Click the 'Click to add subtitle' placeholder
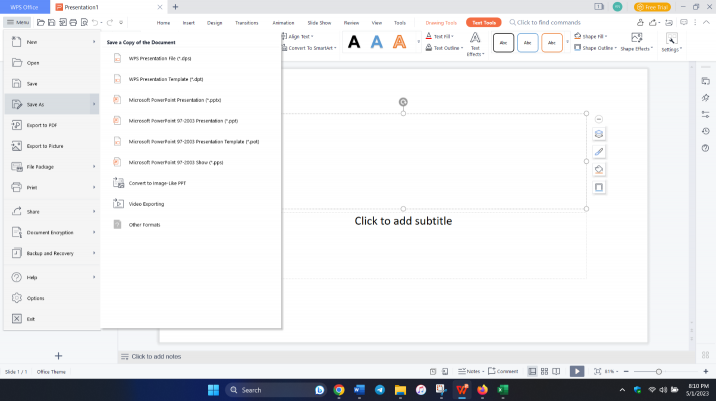The width and height of the screenshot is (716, 401). click(403, 221)
